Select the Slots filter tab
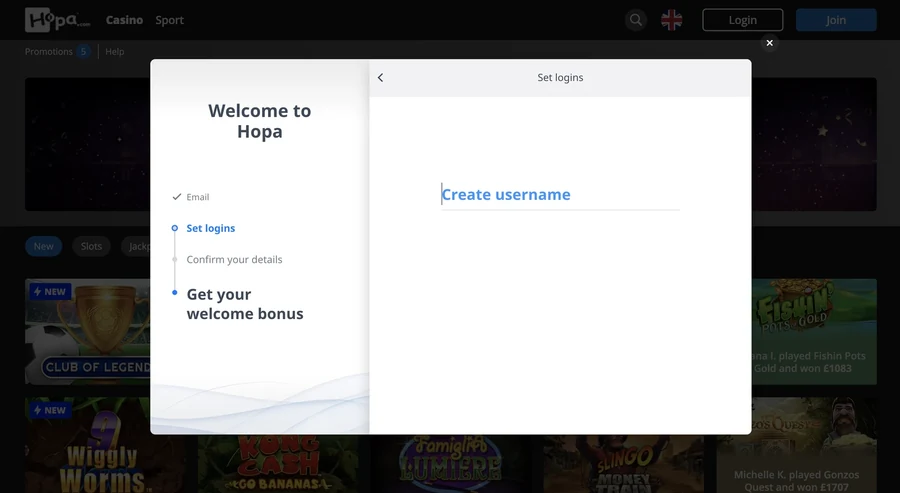This screenshot has height=493, width=900. click(91, 246)
